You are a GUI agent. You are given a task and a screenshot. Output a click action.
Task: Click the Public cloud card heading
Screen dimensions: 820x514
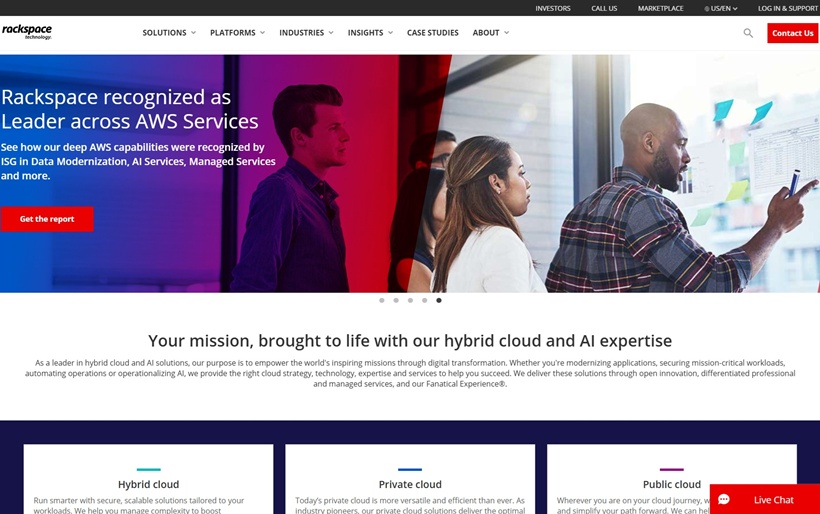(672, 484)
